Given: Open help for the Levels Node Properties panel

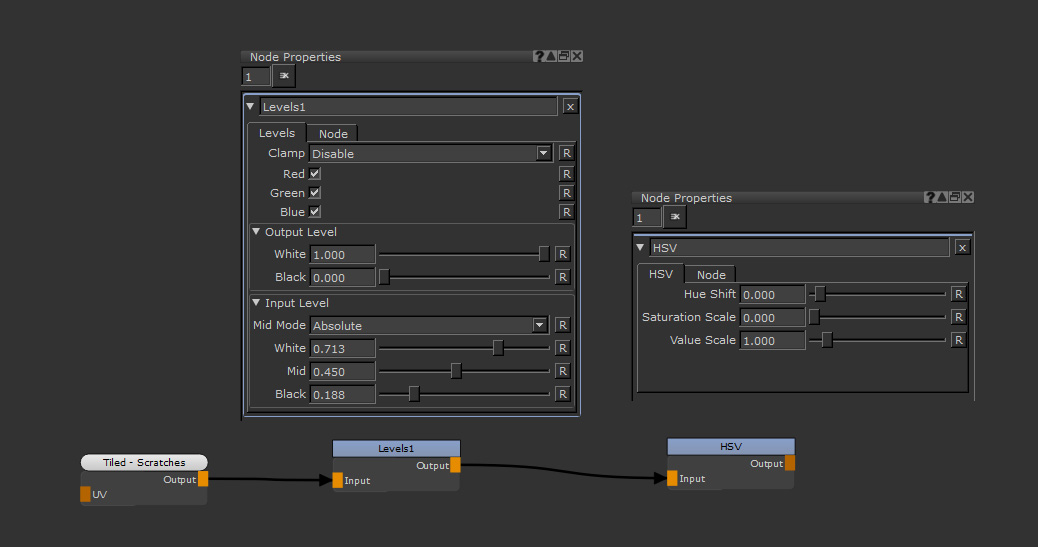Looking at the screenshot, I should point(539,57).
